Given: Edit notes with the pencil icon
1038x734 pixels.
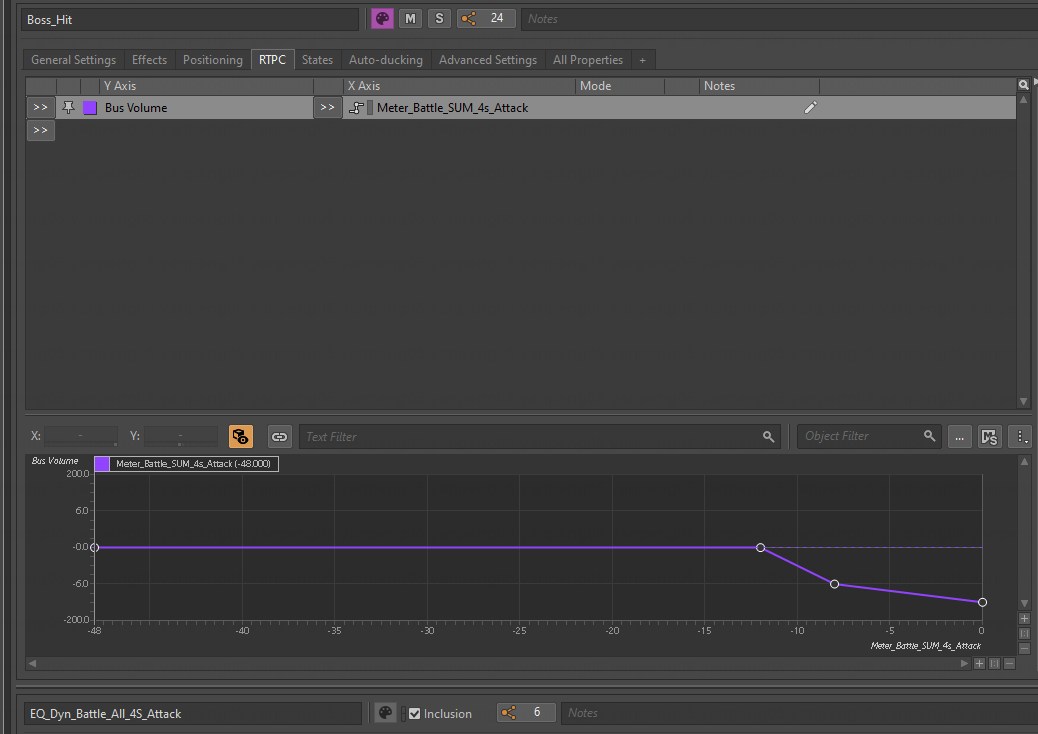Looking at the screenshot, I should 810,107.
